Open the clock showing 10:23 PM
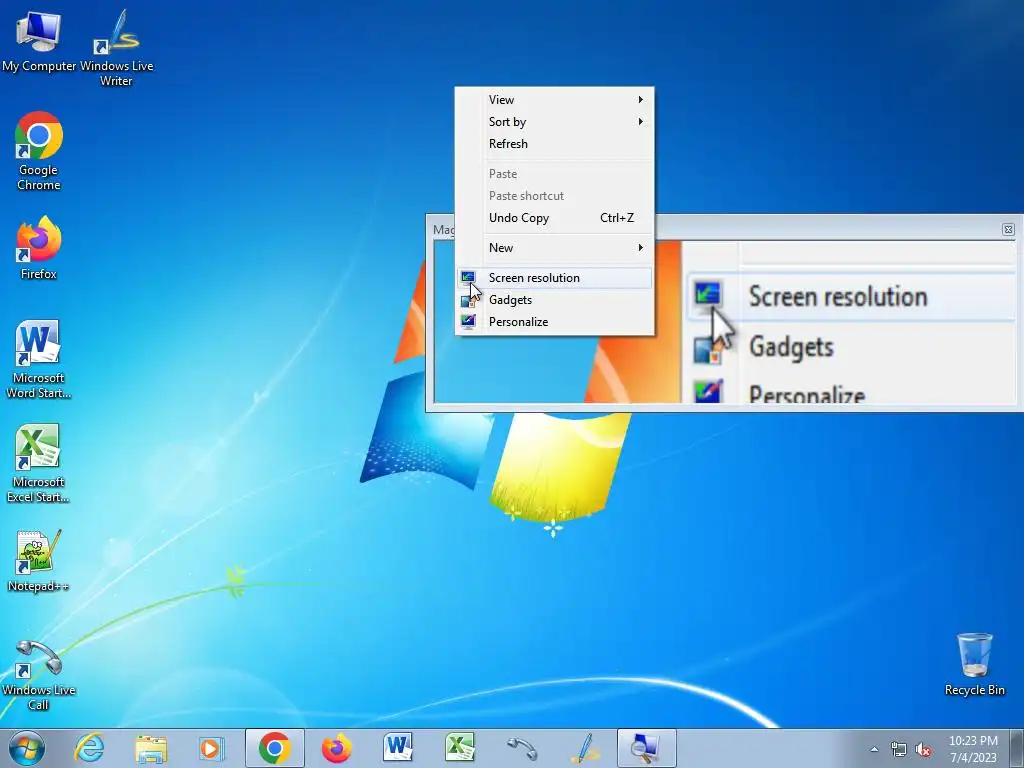The height and width of the screenshot is (768, 1024). (973, 749)
